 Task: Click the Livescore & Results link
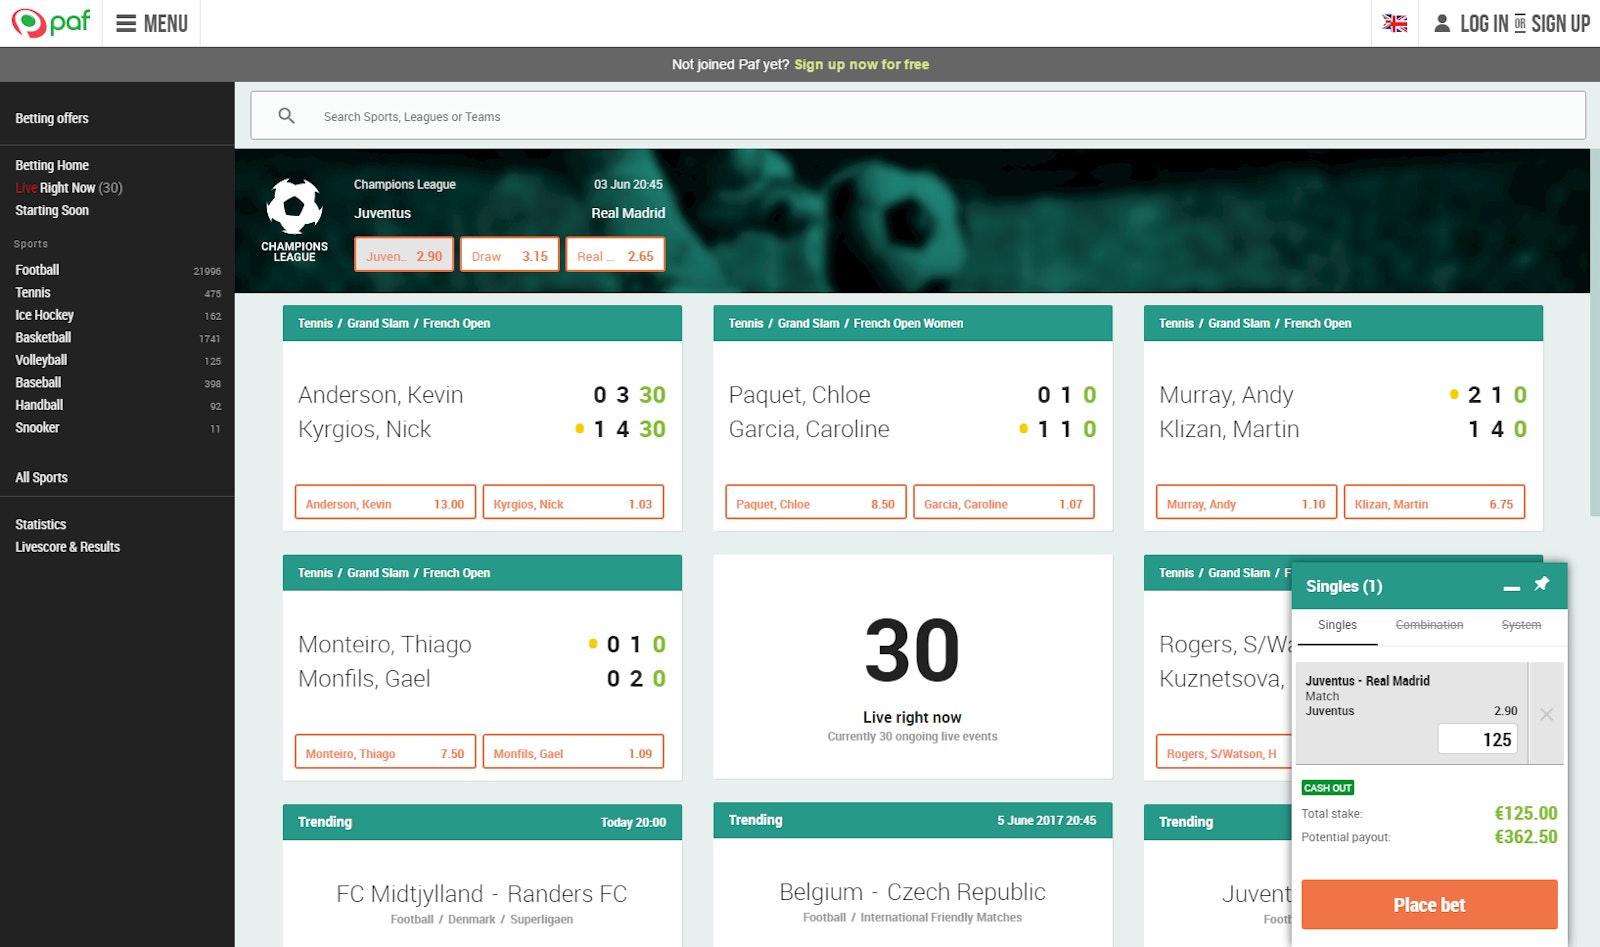click(67, 546)
